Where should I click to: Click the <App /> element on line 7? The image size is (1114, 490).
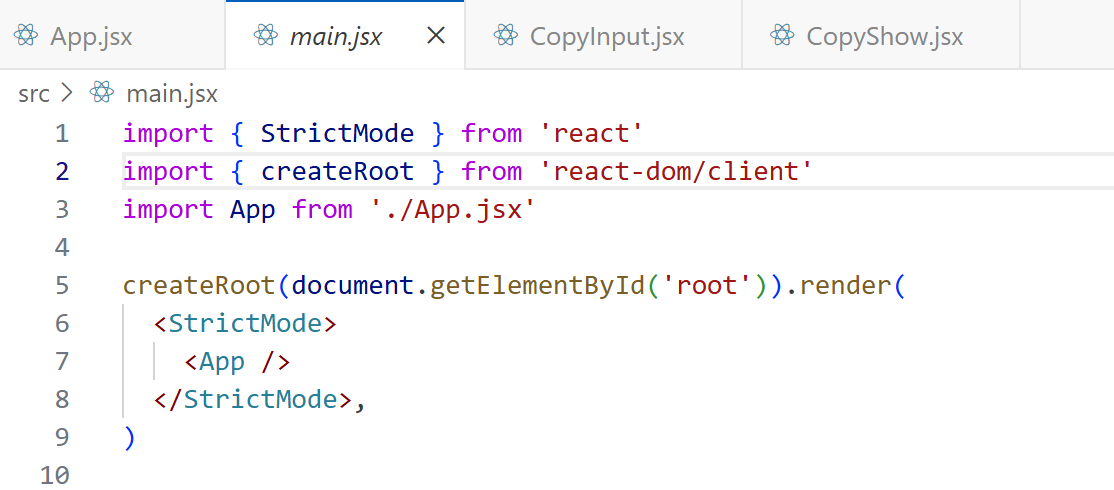[x=237, y=362]
